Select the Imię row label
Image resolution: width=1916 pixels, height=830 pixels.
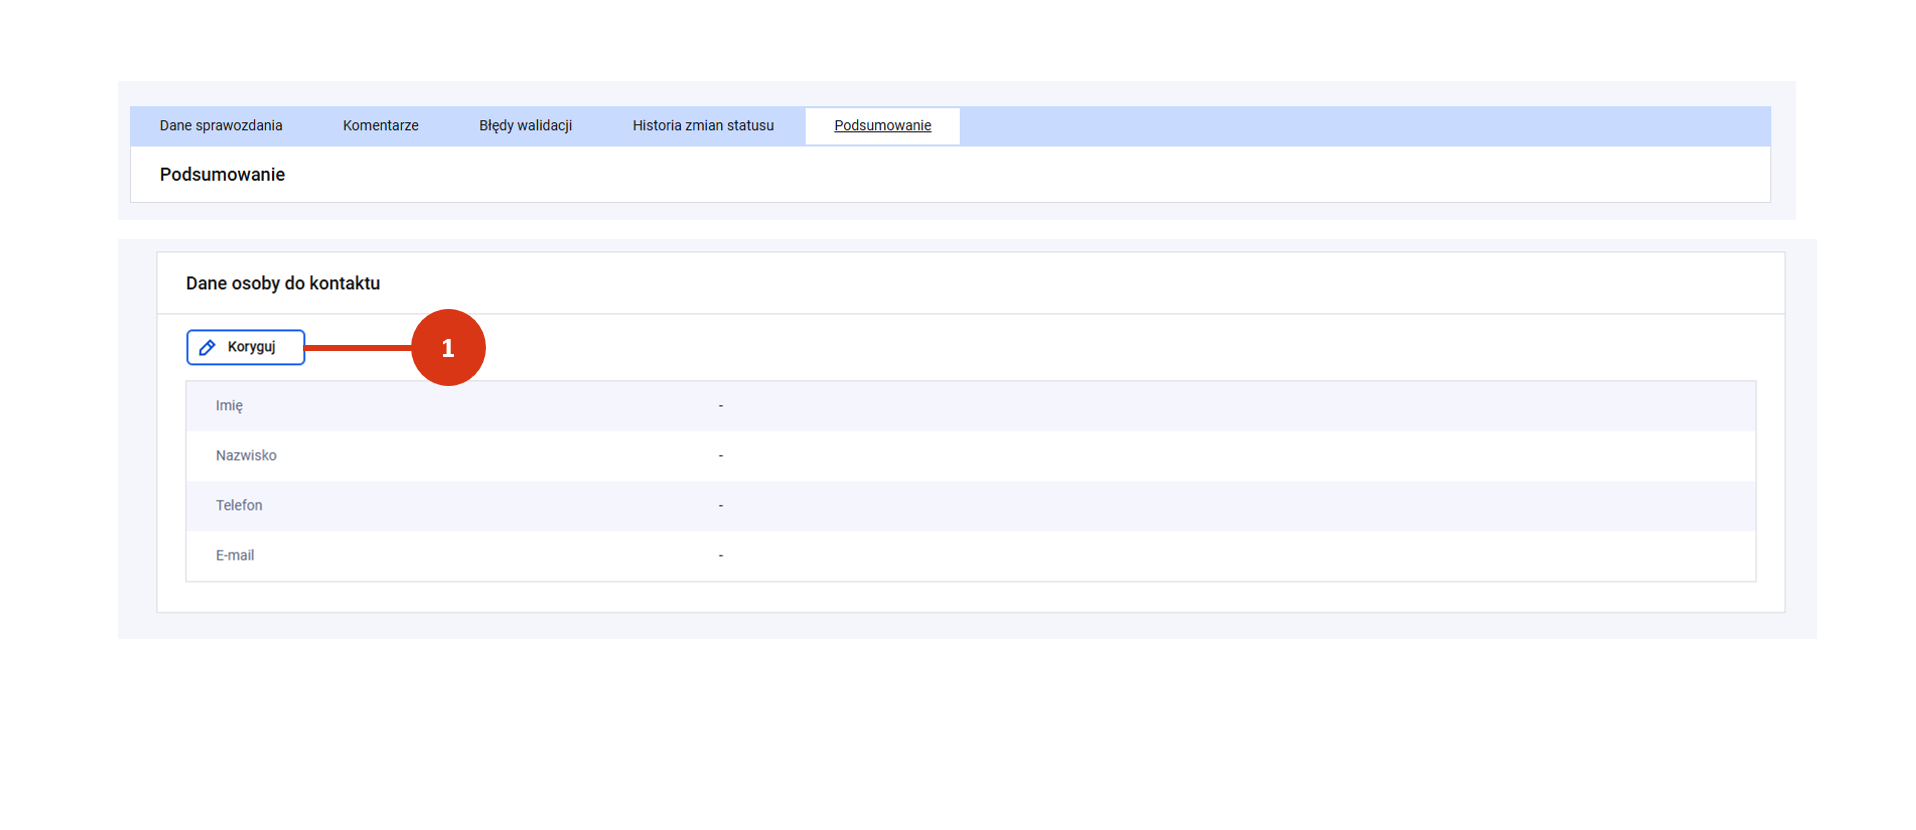click(x=229, y=406)
